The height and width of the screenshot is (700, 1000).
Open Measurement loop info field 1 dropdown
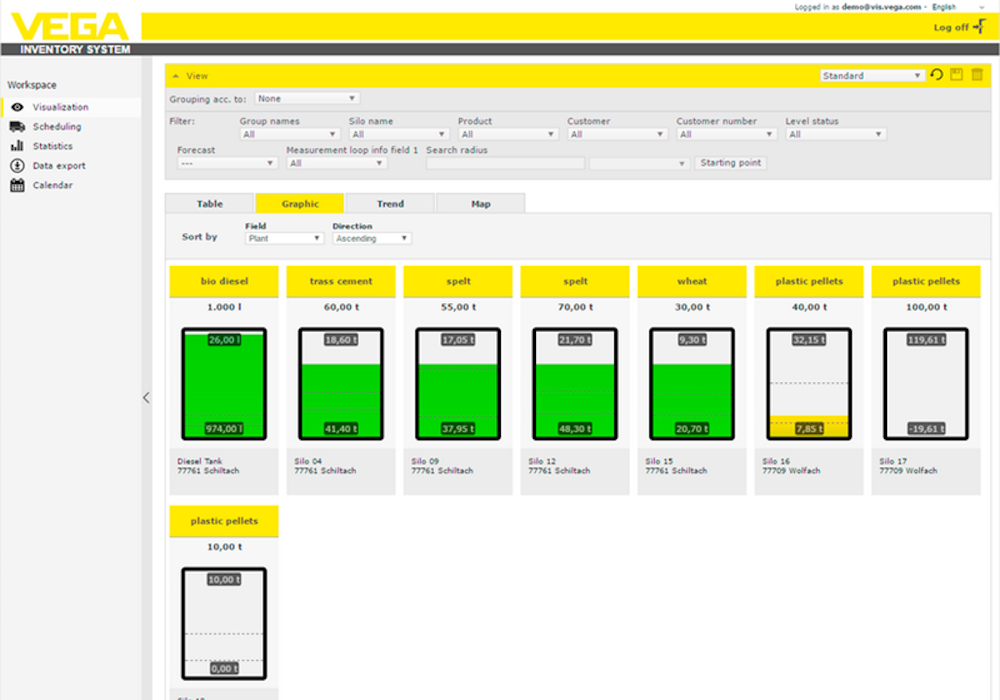pos(336,164)
